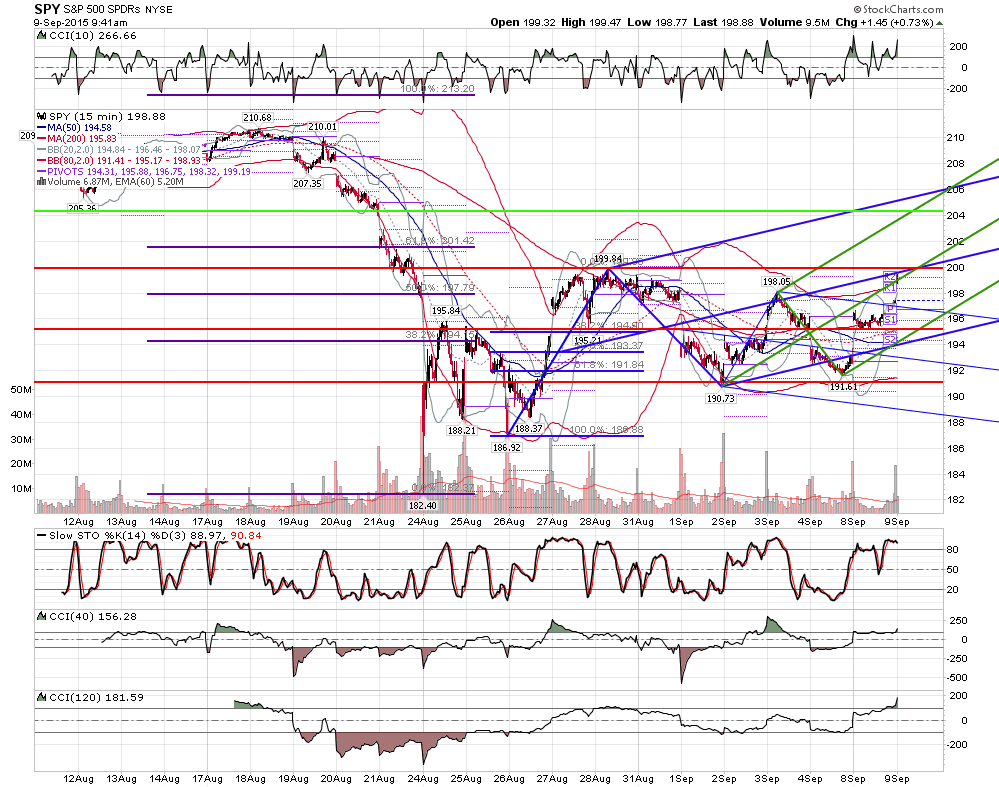The width and height of the screenshot is (999, 787).
Task: Click the bold SPY ticker symbol in the title
Action: point(47,9)
